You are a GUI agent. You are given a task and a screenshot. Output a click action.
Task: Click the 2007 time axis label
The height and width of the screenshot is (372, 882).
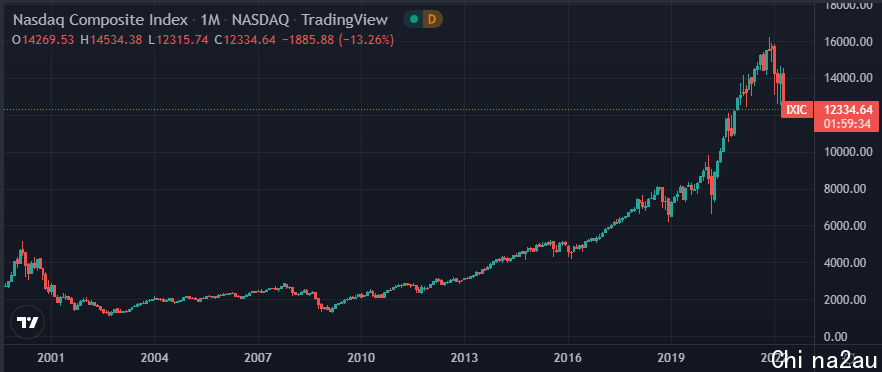click(258, 357)
